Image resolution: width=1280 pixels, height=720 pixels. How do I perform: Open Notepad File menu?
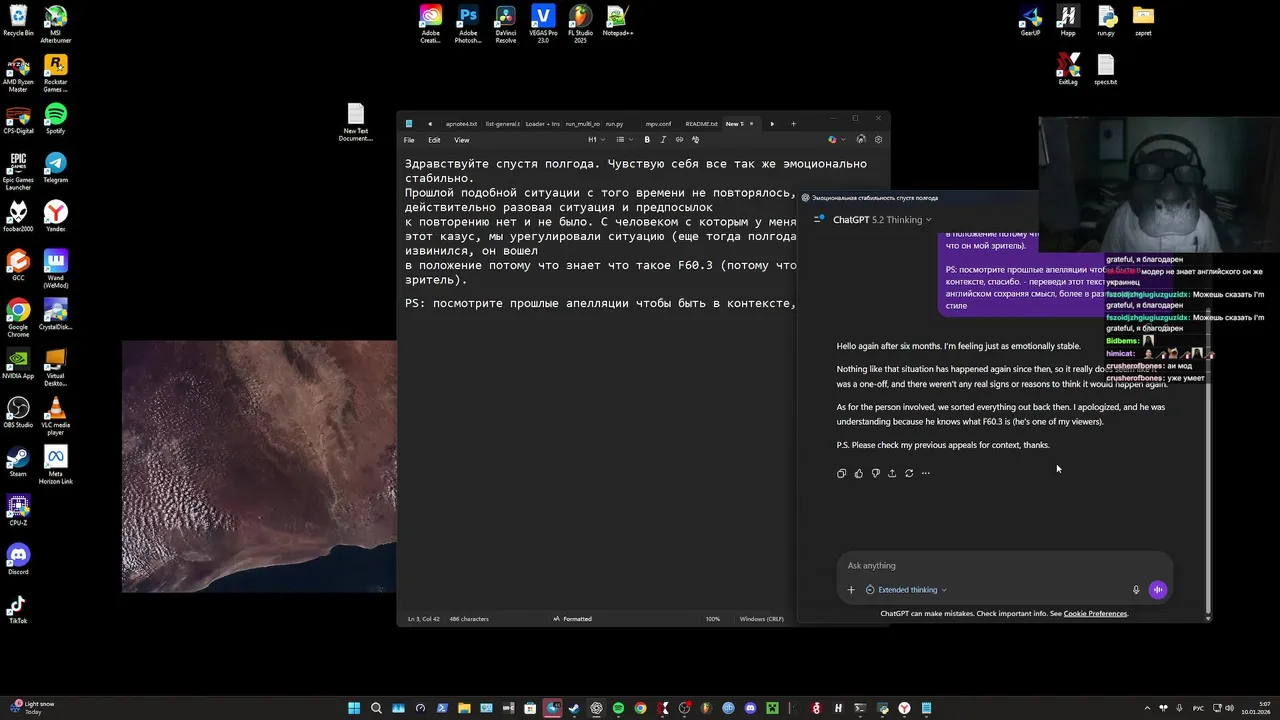409,140
